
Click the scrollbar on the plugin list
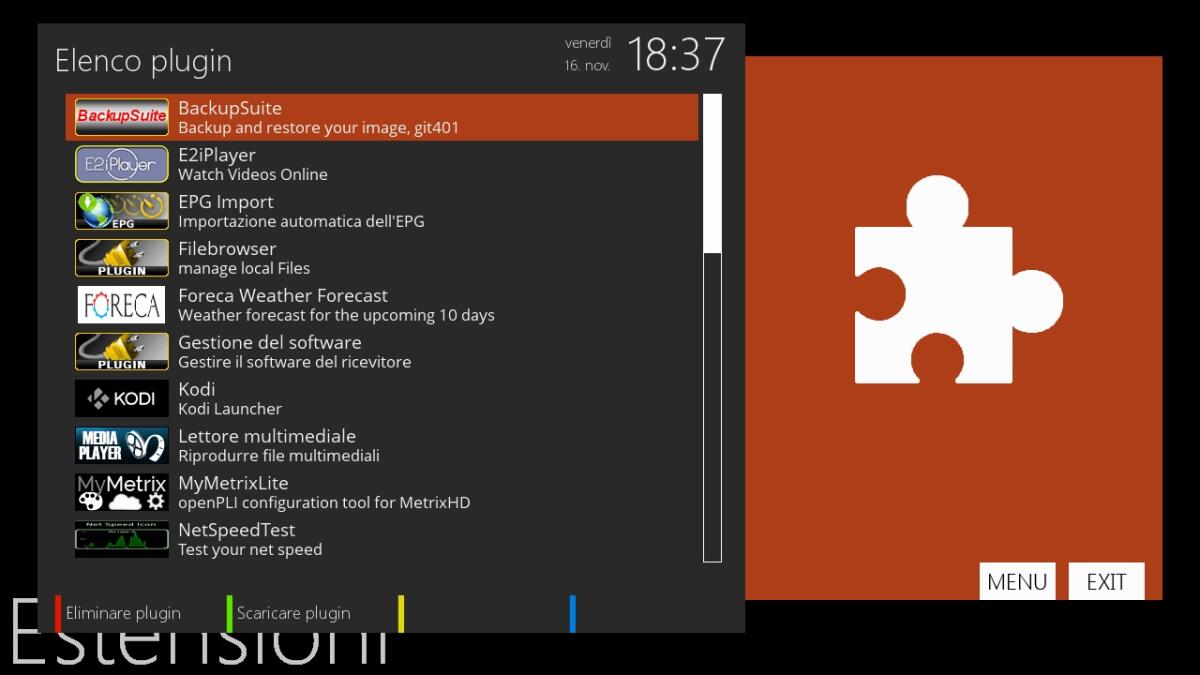tap(713, 330)
